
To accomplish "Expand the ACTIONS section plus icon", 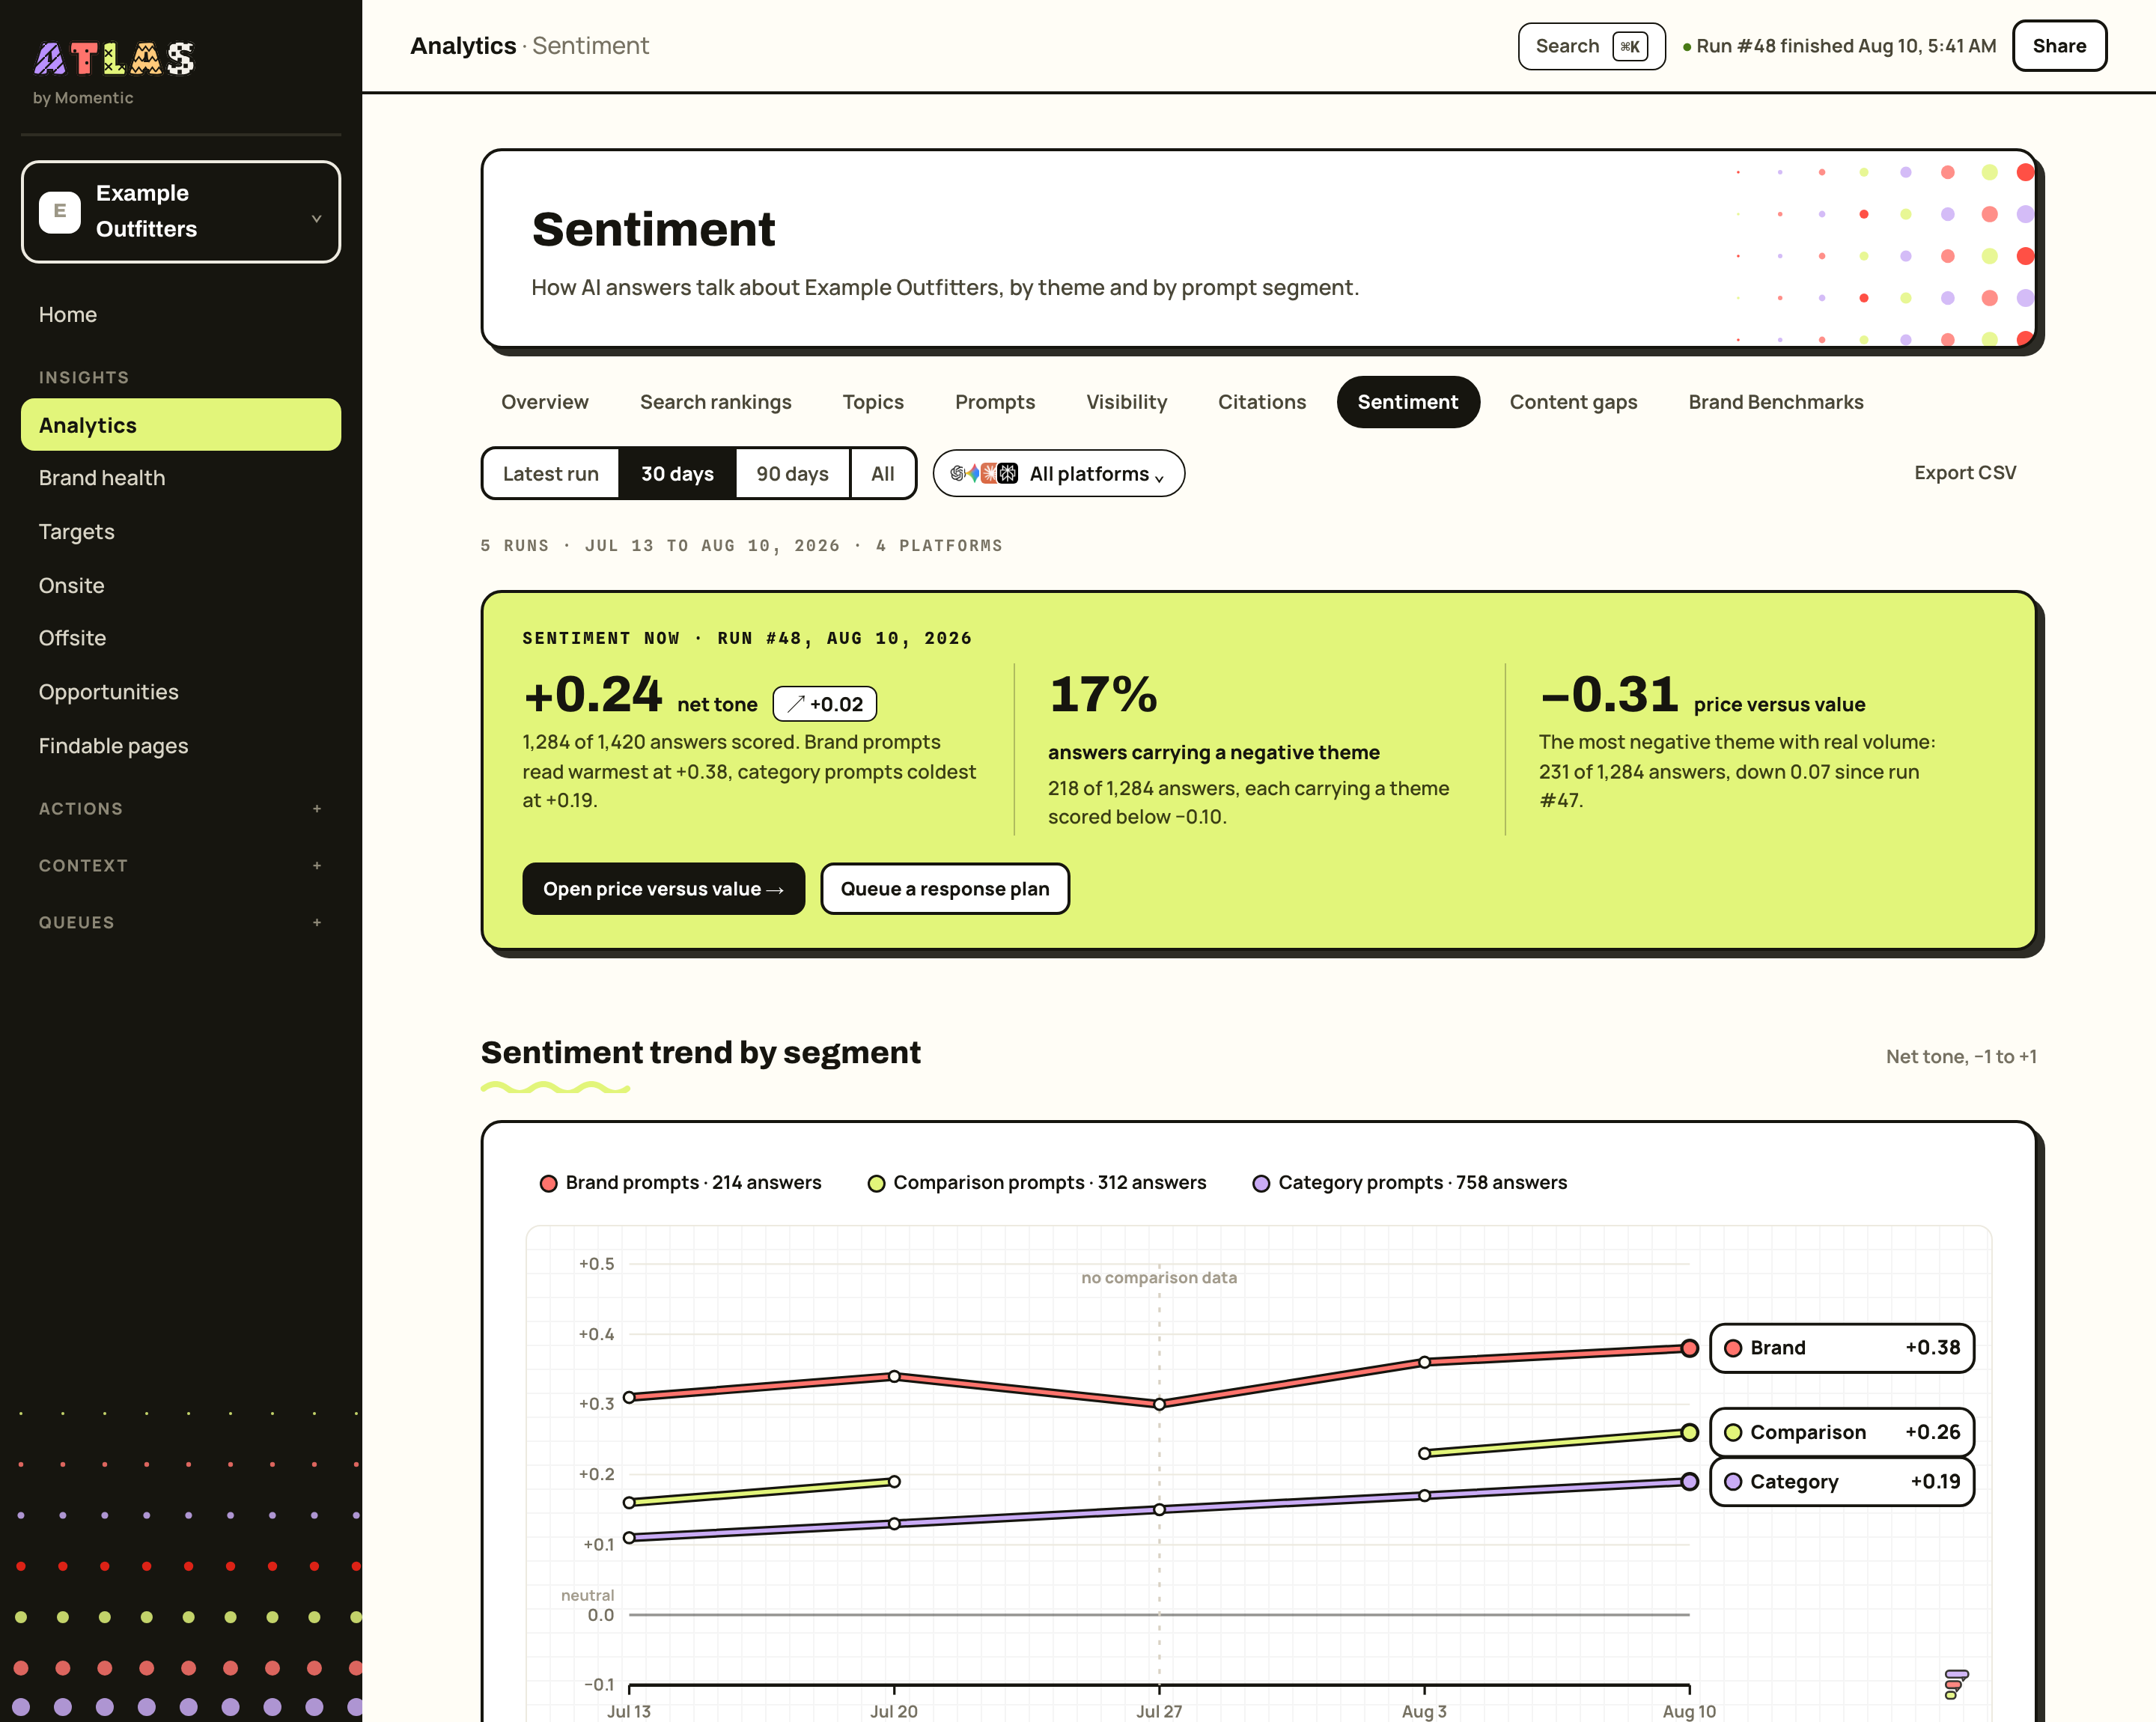I will [x=317, y=809].
